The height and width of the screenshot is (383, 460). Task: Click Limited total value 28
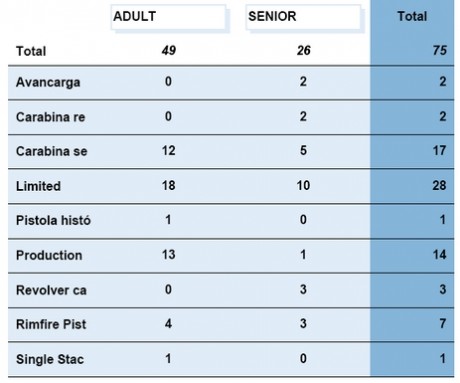[439, 185]
